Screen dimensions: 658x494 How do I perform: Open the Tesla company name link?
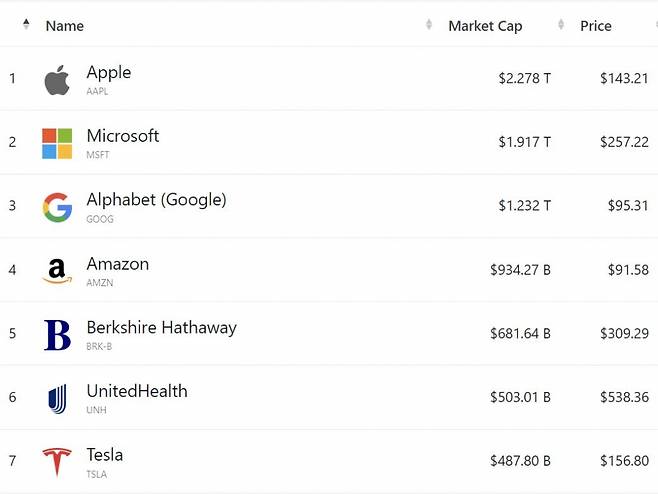coord(105,455)
